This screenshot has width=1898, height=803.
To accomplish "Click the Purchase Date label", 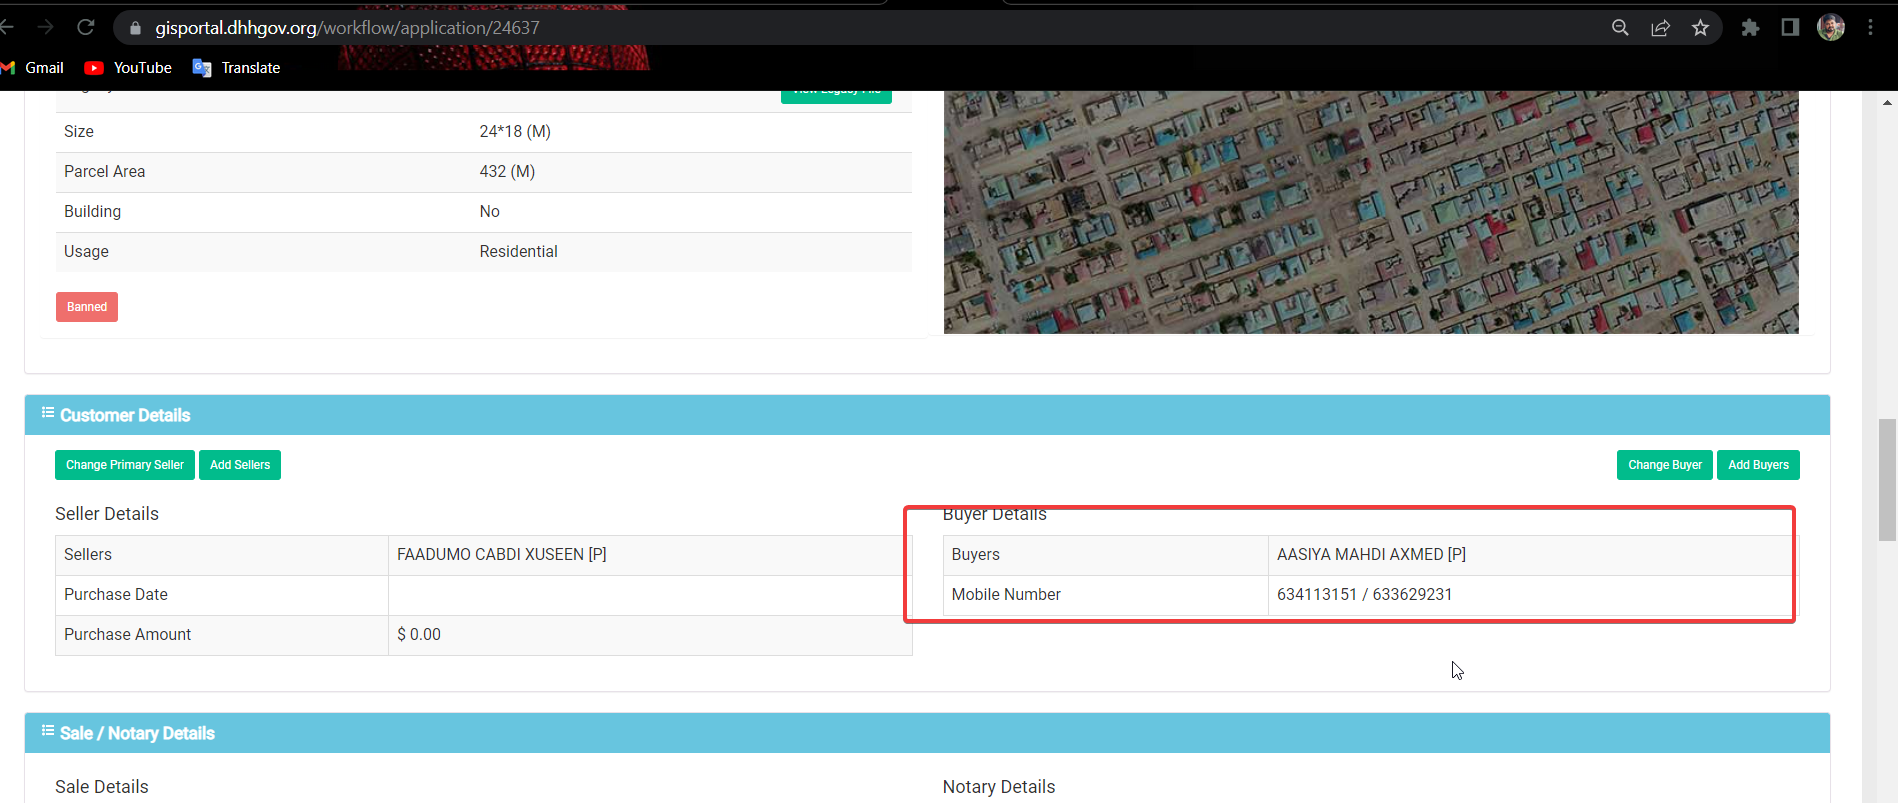I will point(116,595).
